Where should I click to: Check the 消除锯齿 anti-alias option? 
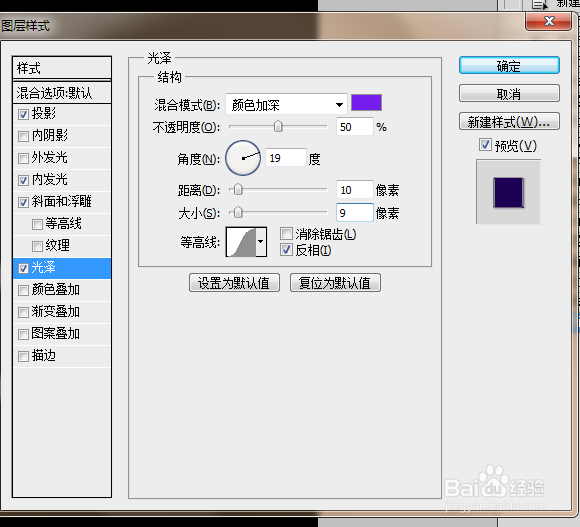[286, 234]
